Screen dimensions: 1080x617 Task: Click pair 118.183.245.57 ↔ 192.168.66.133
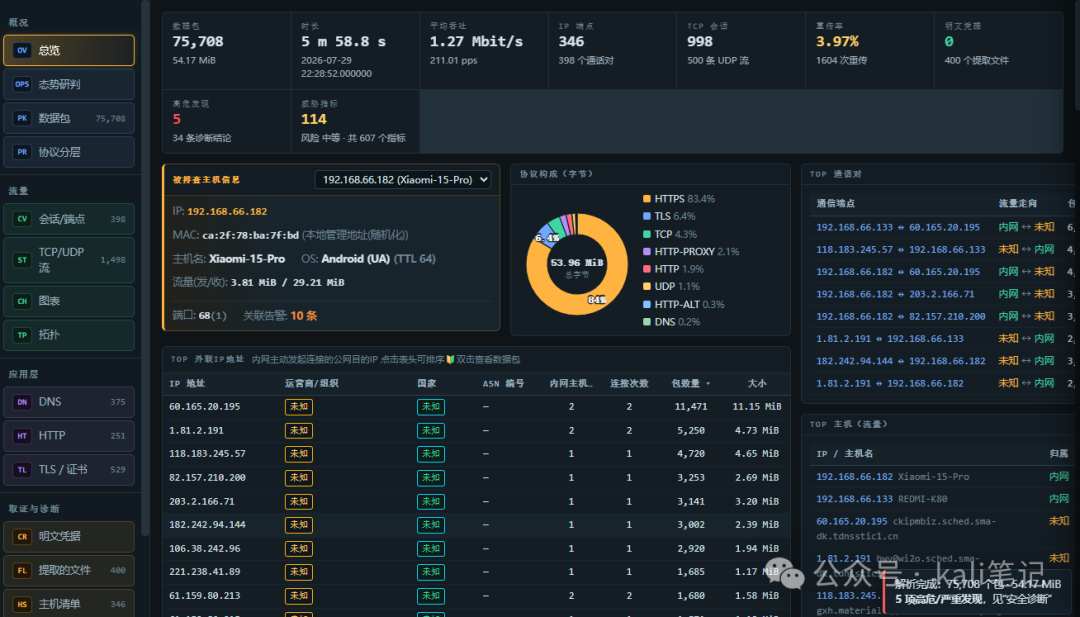(900, 249)
